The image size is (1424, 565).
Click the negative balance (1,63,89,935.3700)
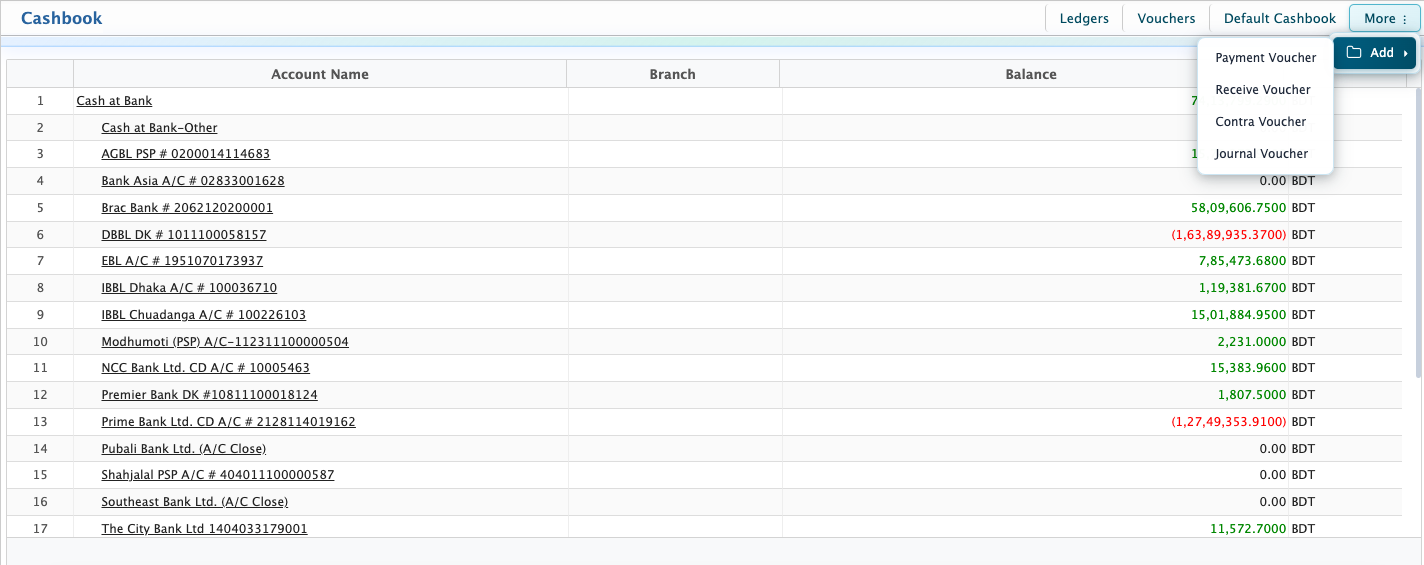(x=1229, y=235)
